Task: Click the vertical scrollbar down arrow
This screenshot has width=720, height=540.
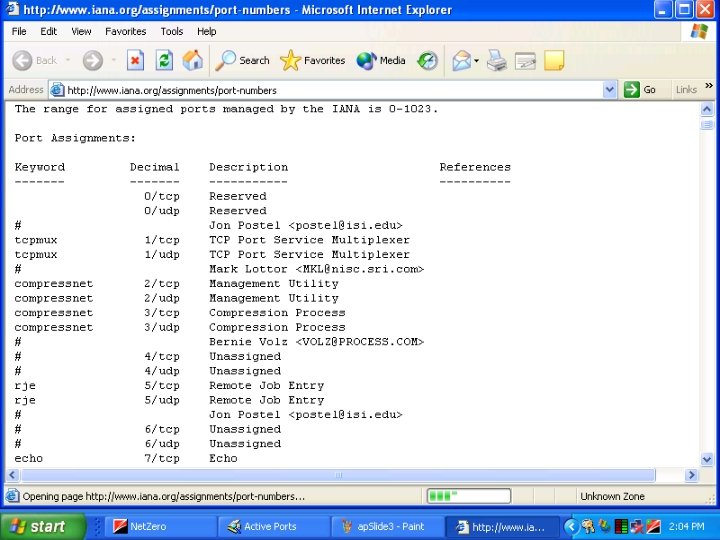Action: 707,458
